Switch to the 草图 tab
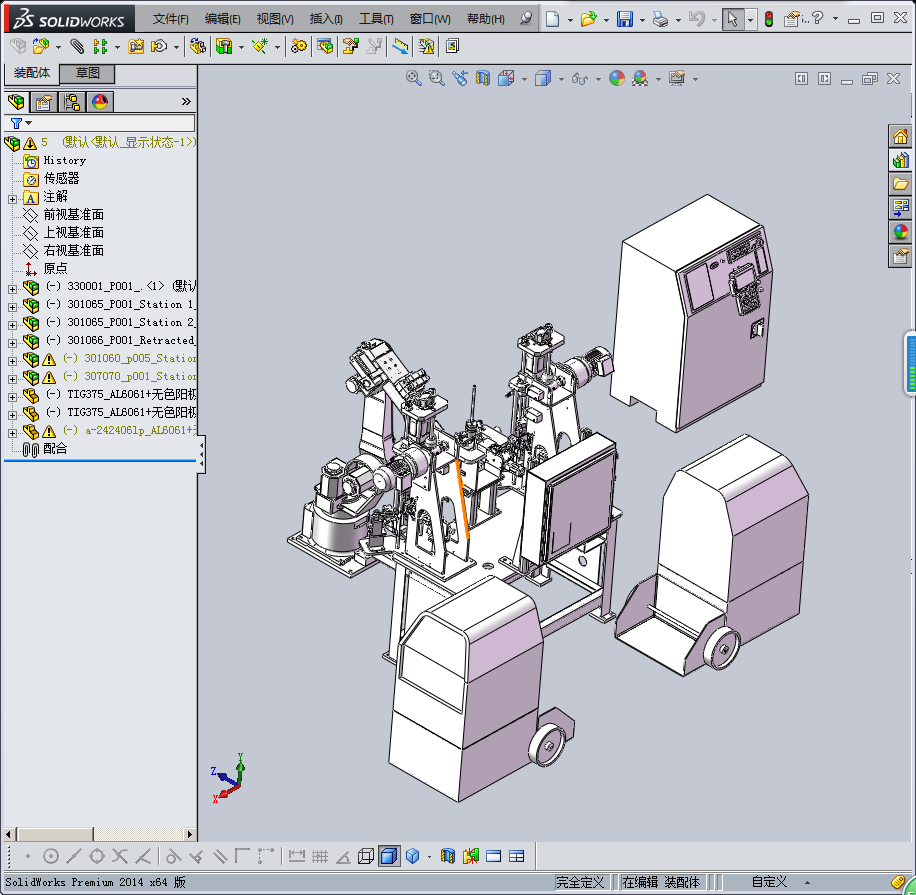 point(88,73)
